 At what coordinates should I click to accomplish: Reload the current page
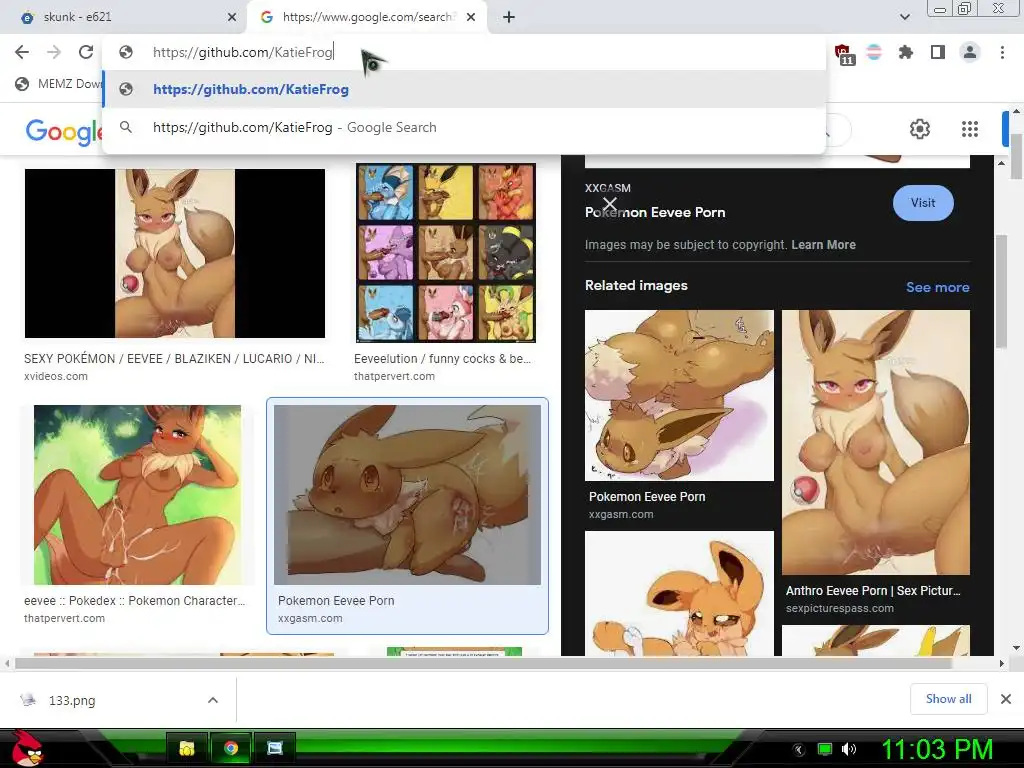(86, 52)
